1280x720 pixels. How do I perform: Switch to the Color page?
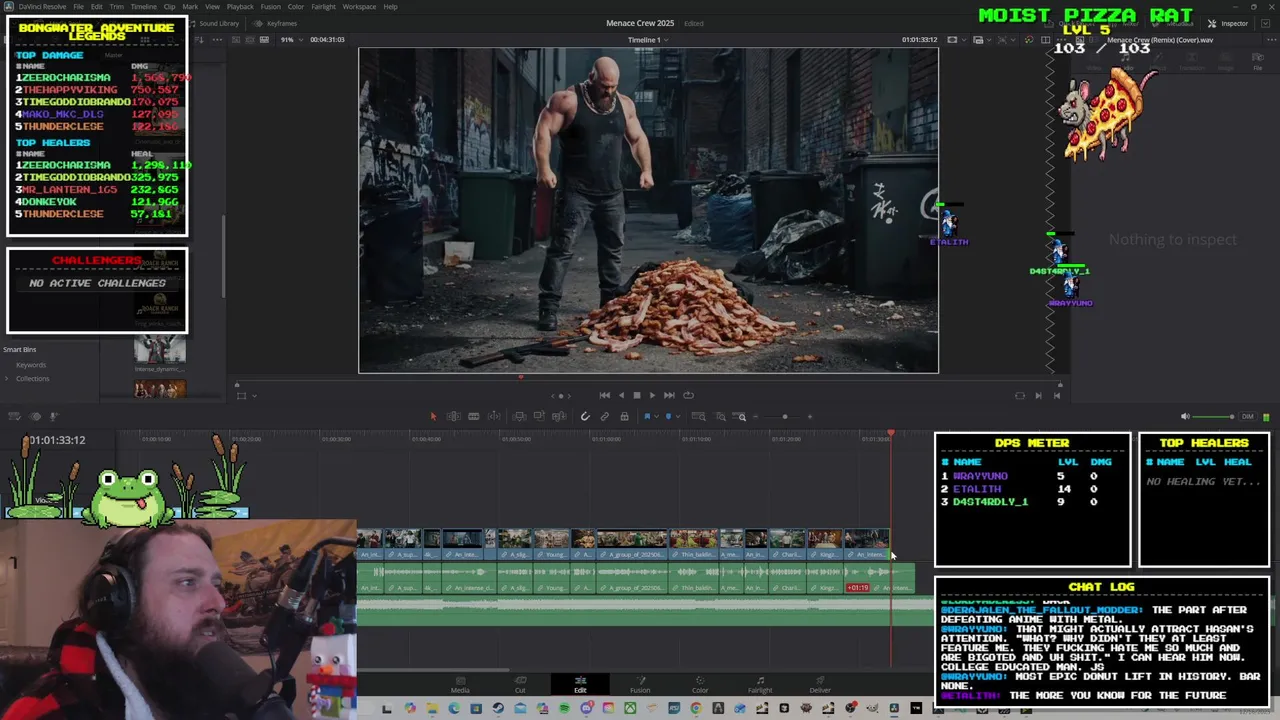[x=700, y=685]
